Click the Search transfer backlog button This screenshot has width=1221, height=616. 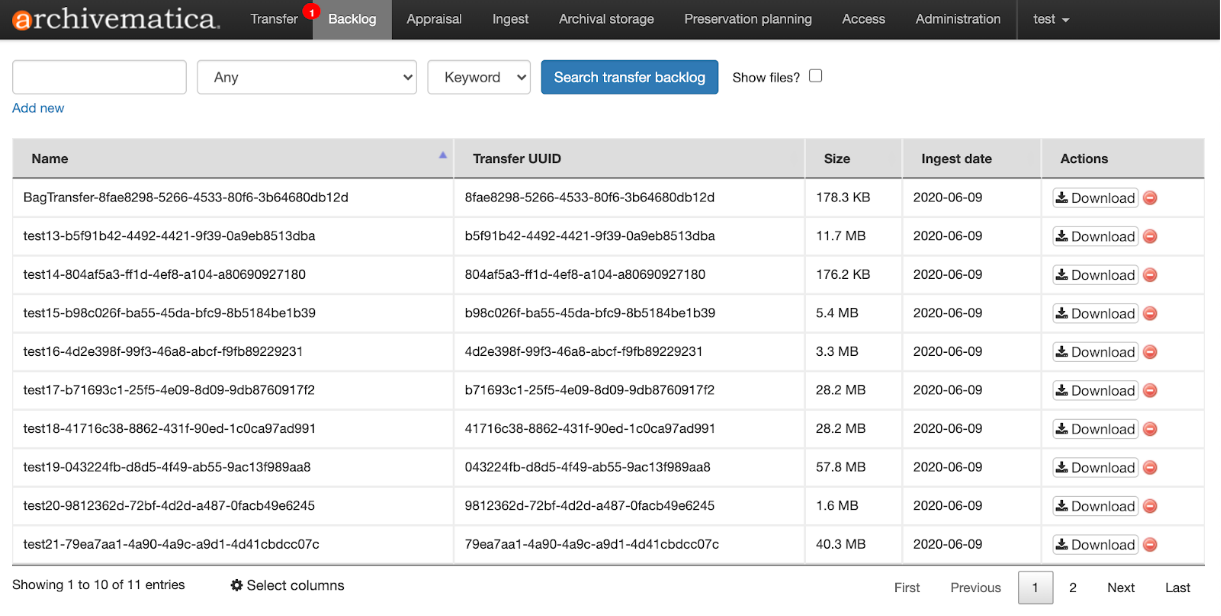click(x=629, y=77)
